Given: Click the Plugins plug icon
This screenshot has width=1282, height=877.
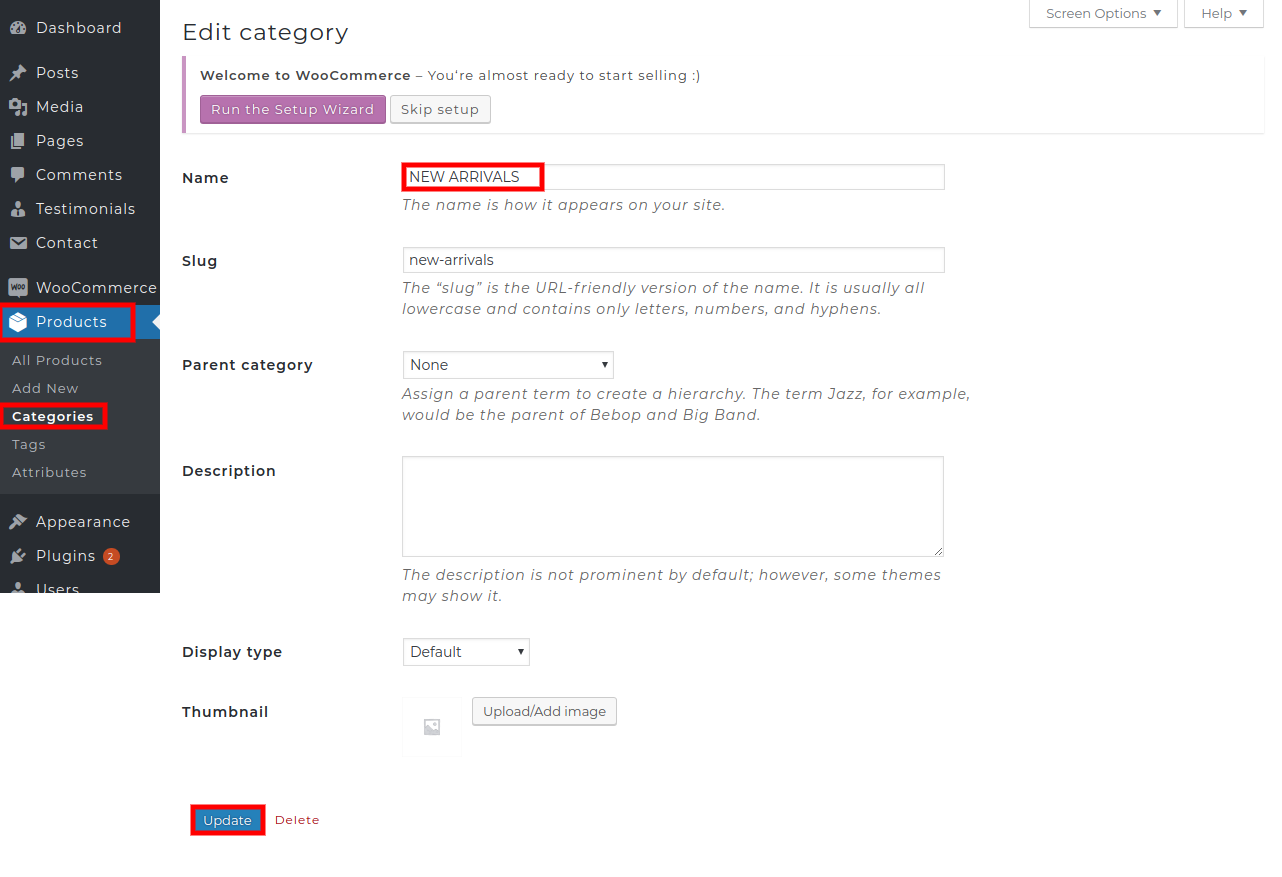Looking at the screenshot, I should point(18,556).
